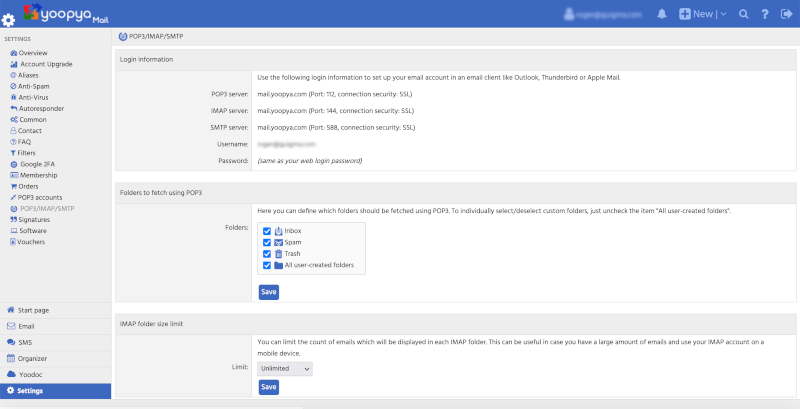This screenshot has height=409, width=800.
Task: Toggle the Spam folder checkbox
Action: (x=267, y=242)
